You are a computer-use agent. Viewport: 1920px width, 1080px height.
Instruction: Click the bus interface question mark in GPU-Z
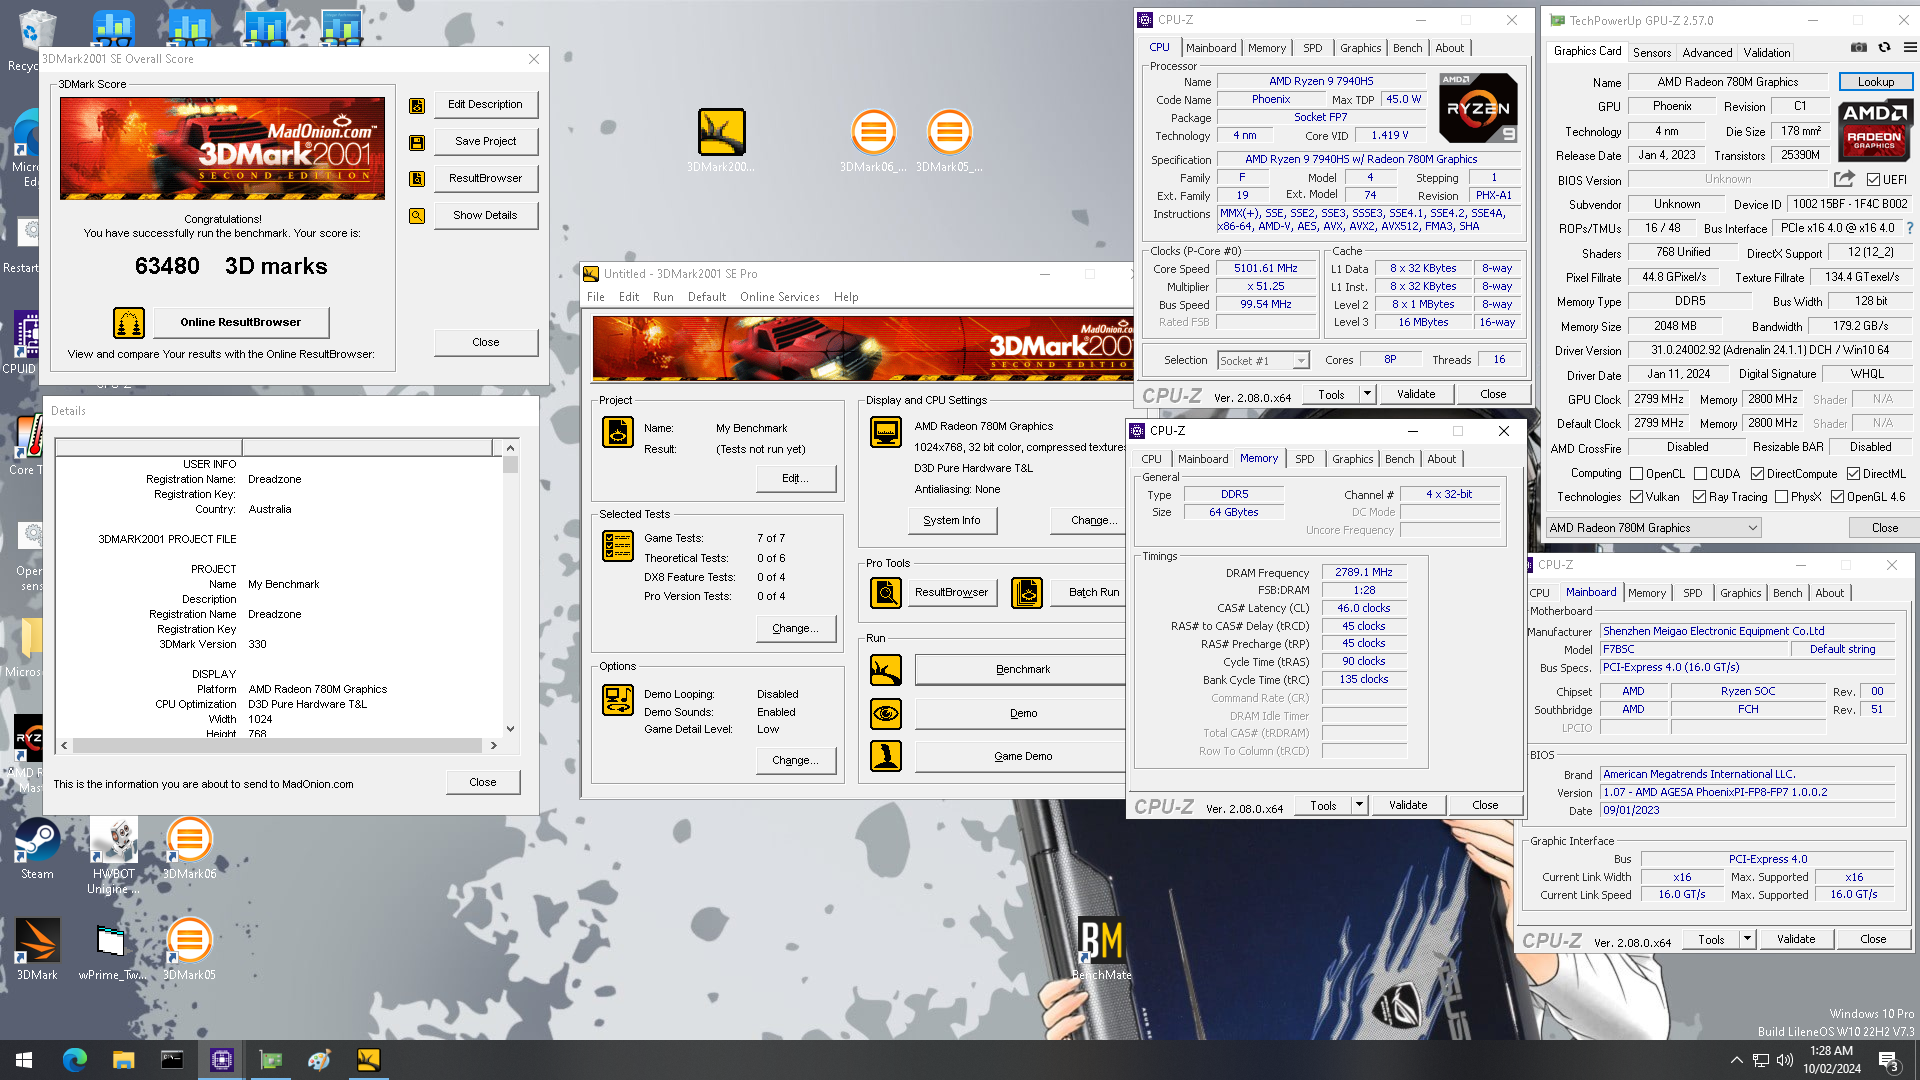pyautogui.click(x=1910, y=228)
